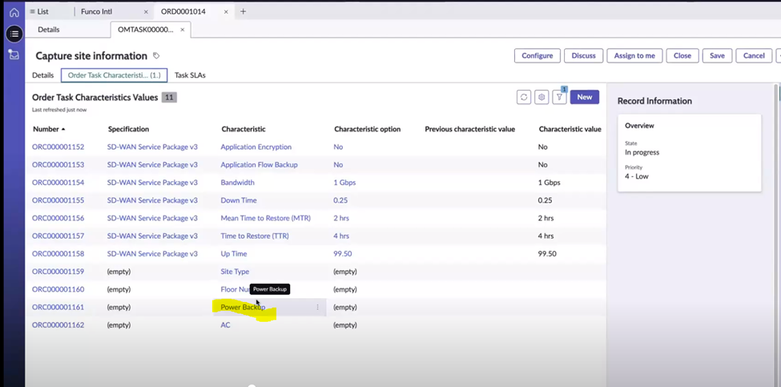This screenshot has width=781, height=387.
Task: Open the inbox icon in sidebar
Action: (14, 55)
